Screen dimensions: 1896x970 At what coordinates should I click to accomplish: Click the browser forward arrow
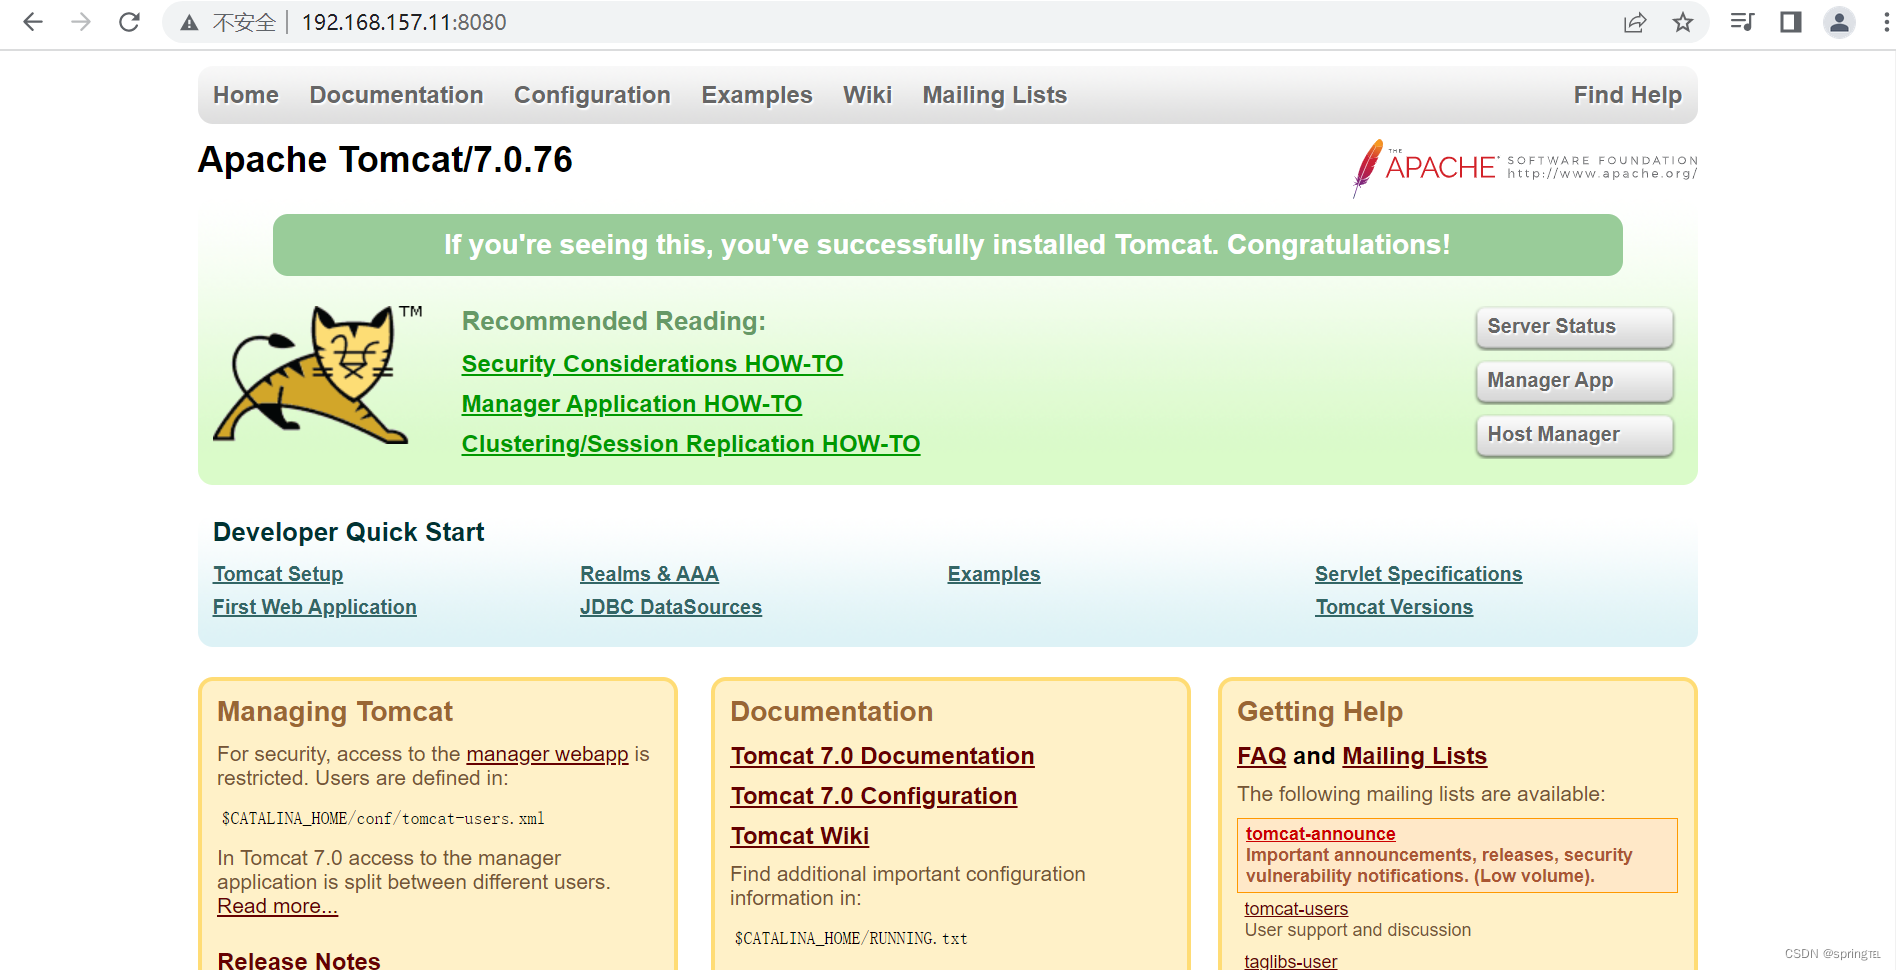81,22
